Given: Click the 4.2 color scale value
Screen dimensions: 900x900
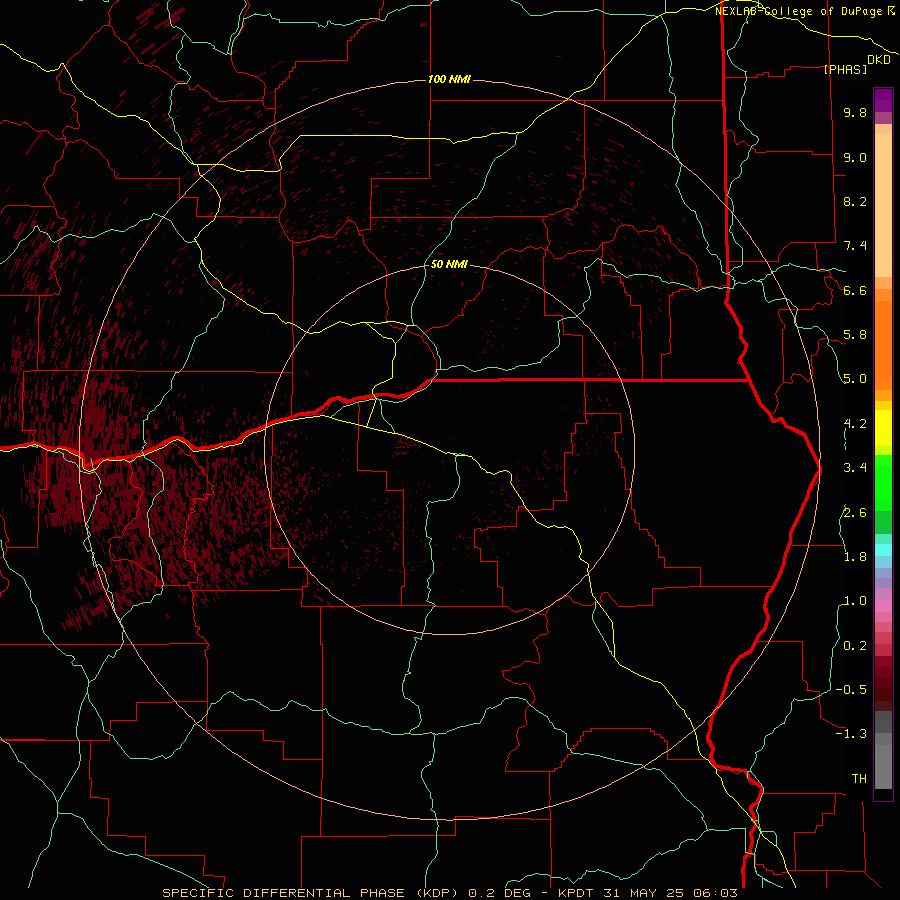Looking at the screenshot, I should tap(855, 424).
